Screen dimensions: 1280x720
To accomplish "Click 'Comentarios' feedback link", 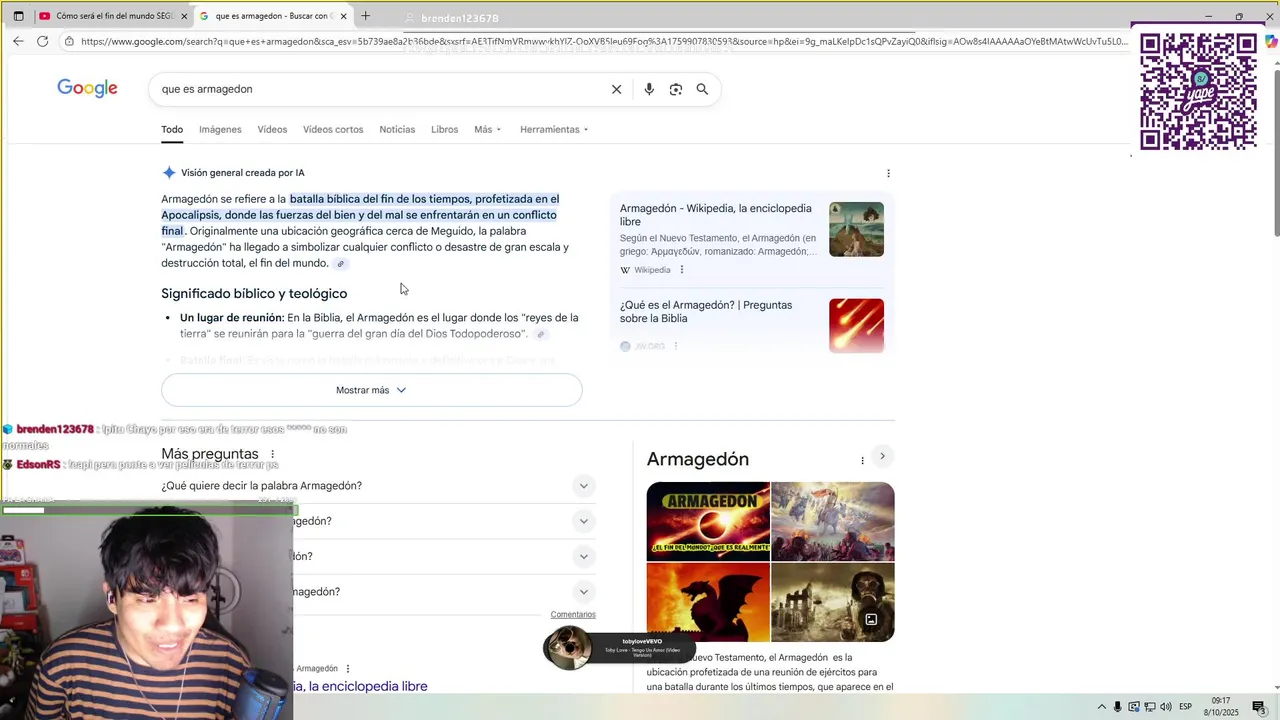I will (x=573, y=615).
